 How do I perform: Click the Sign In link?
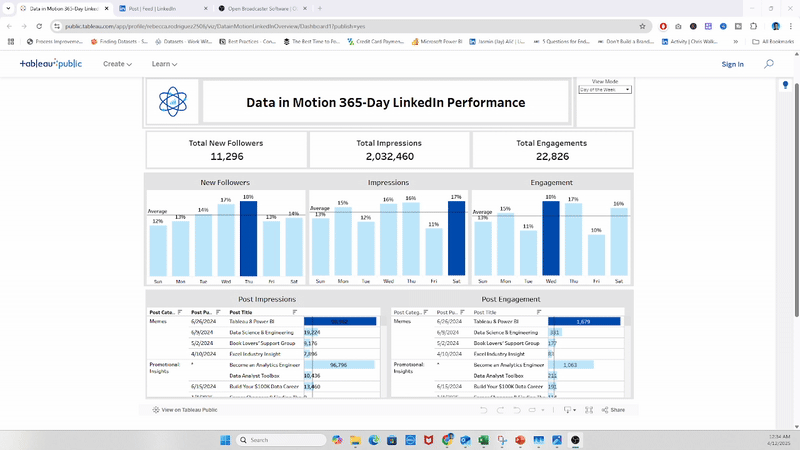click(732, 64)
